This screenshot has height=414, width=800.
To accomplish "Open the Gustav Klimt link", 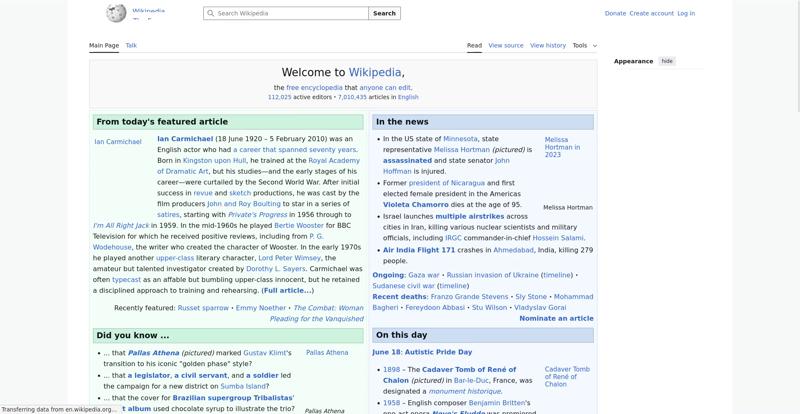I will (x=265, y=353).
